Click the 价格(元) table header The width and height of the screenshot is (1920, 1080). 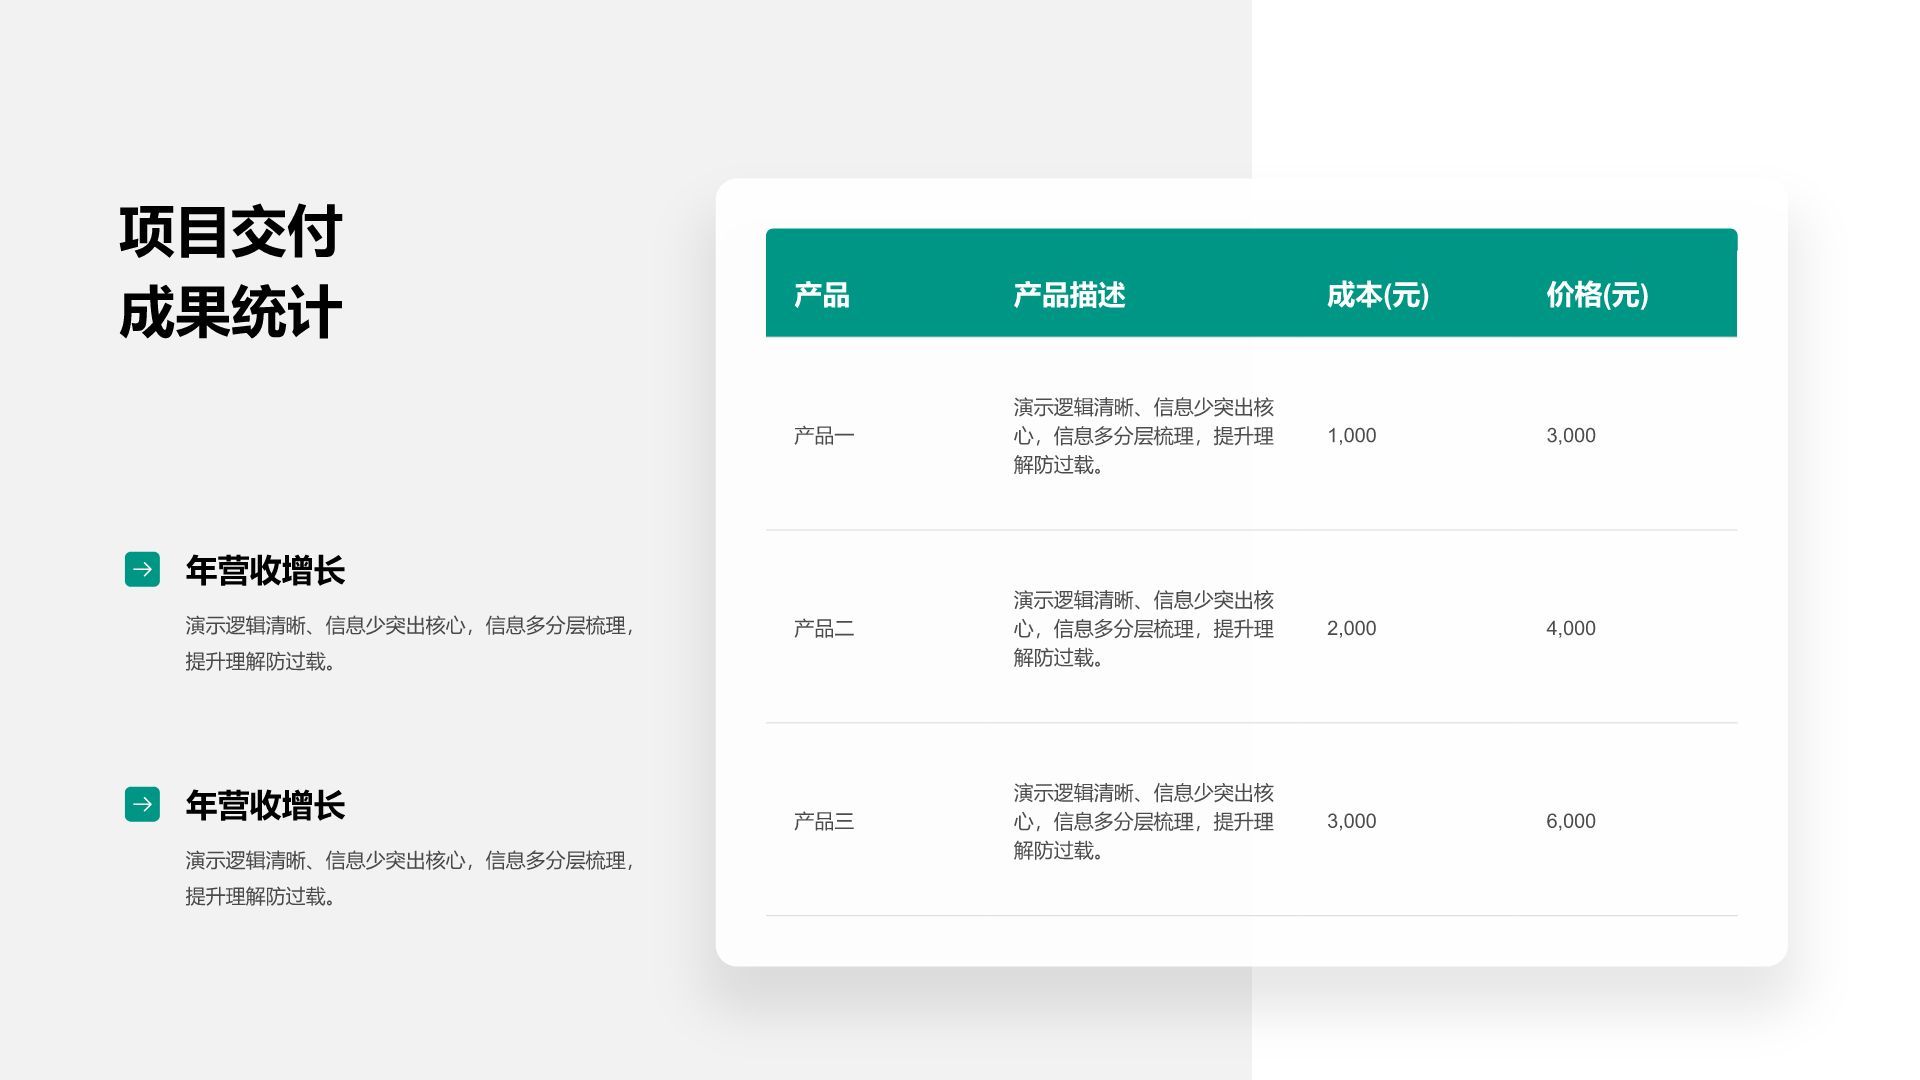point(1596,296)
